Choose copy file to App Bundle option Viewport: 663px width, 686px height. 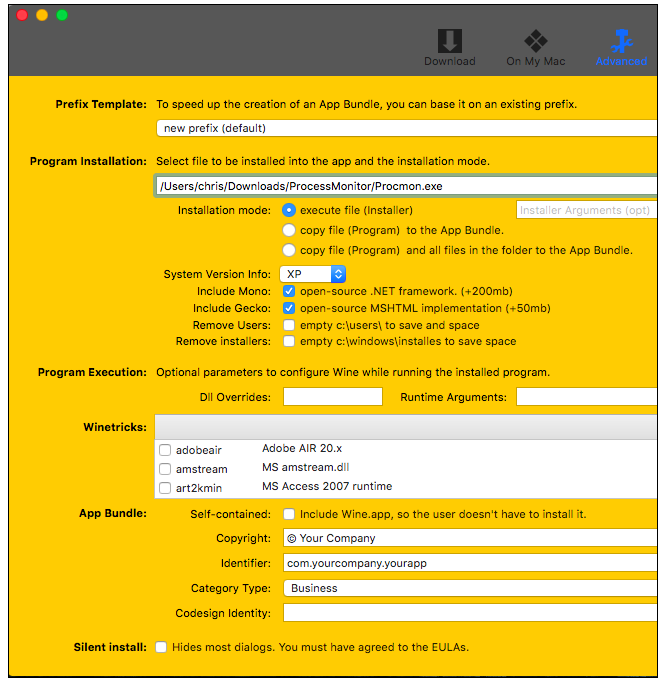[289, 230]
